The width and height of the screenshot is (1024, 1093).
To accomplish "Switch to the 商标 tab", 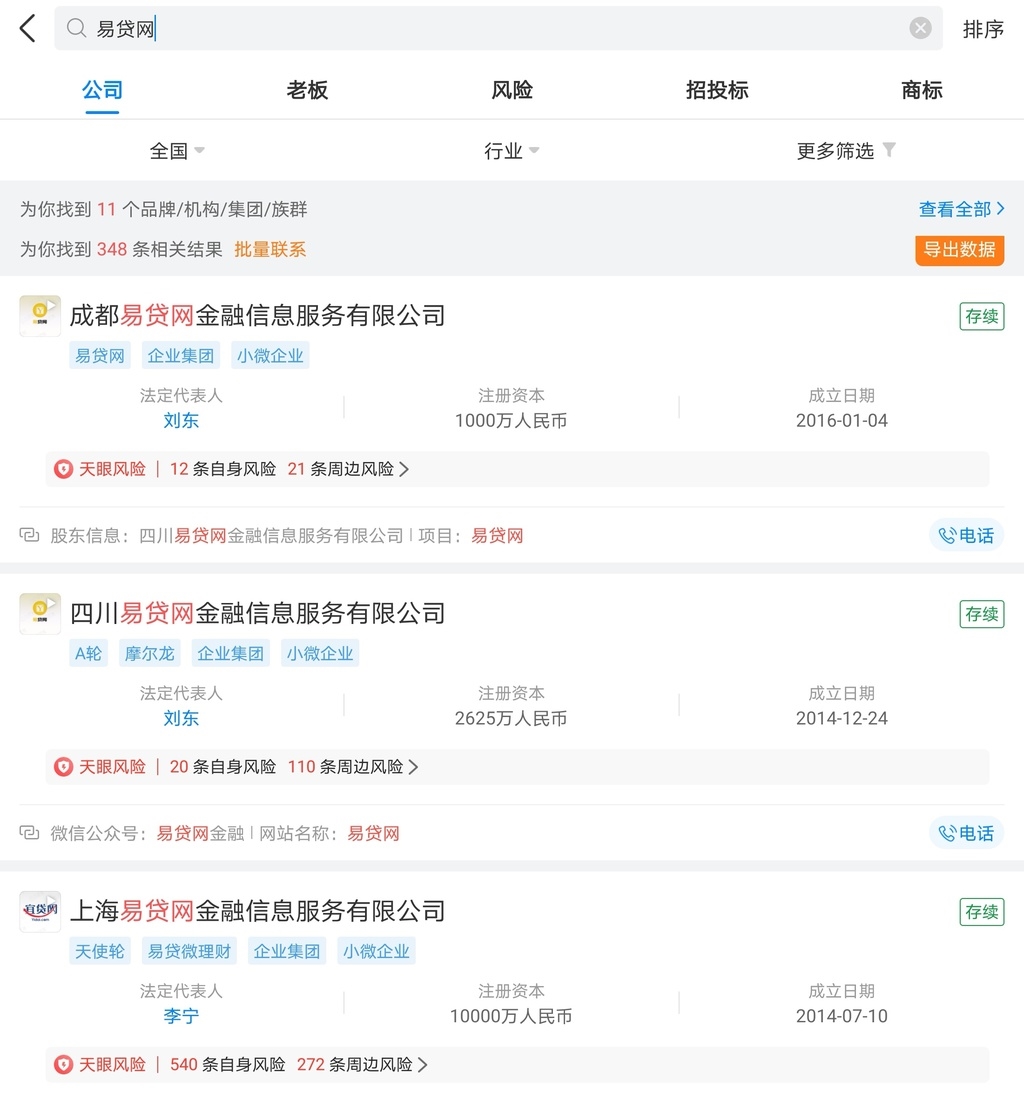I will pyautogui.click(x=921, y=90).
